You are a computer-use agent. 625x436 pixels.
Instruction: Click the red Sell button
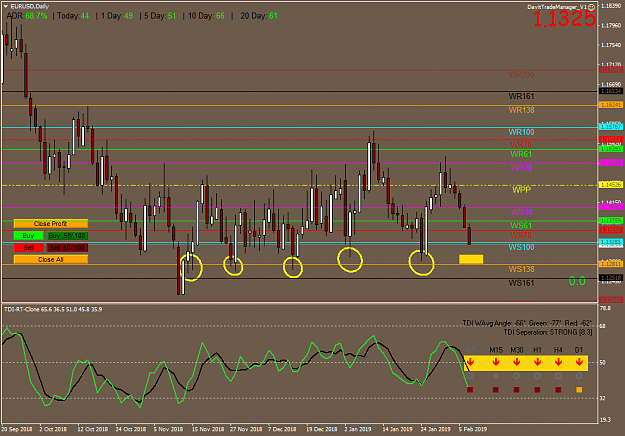[28, 247]
